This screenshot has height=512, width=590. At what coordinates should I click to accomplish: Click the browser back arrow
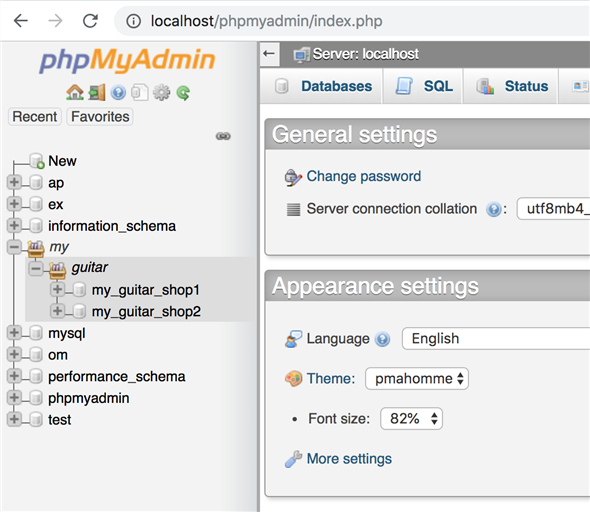point(21,21)
